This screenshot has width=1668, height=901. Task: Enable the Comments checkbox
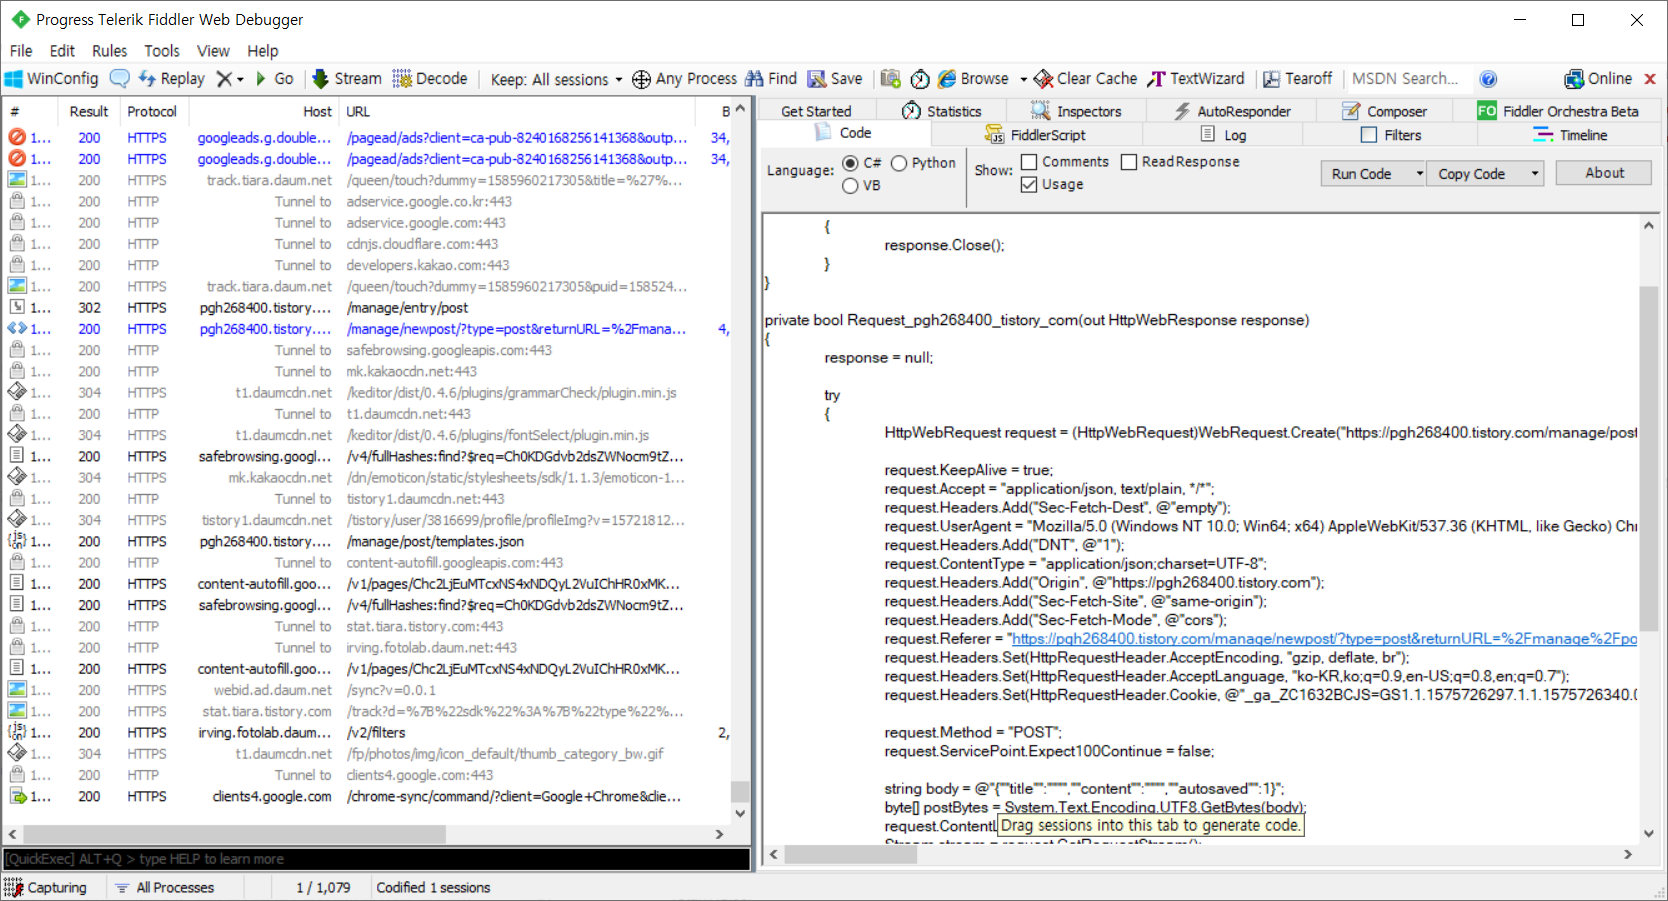[x=1029, y=162]
